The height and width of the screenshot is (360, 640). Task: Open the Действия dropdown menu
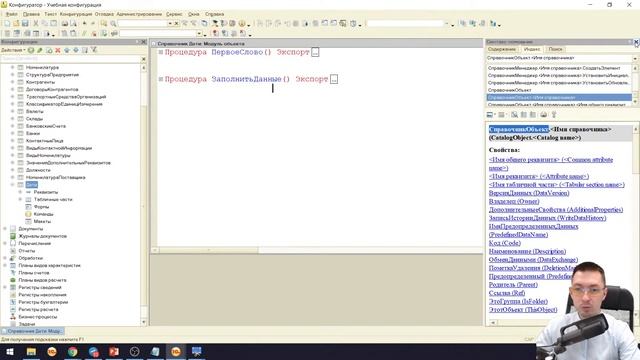[13, 50]
